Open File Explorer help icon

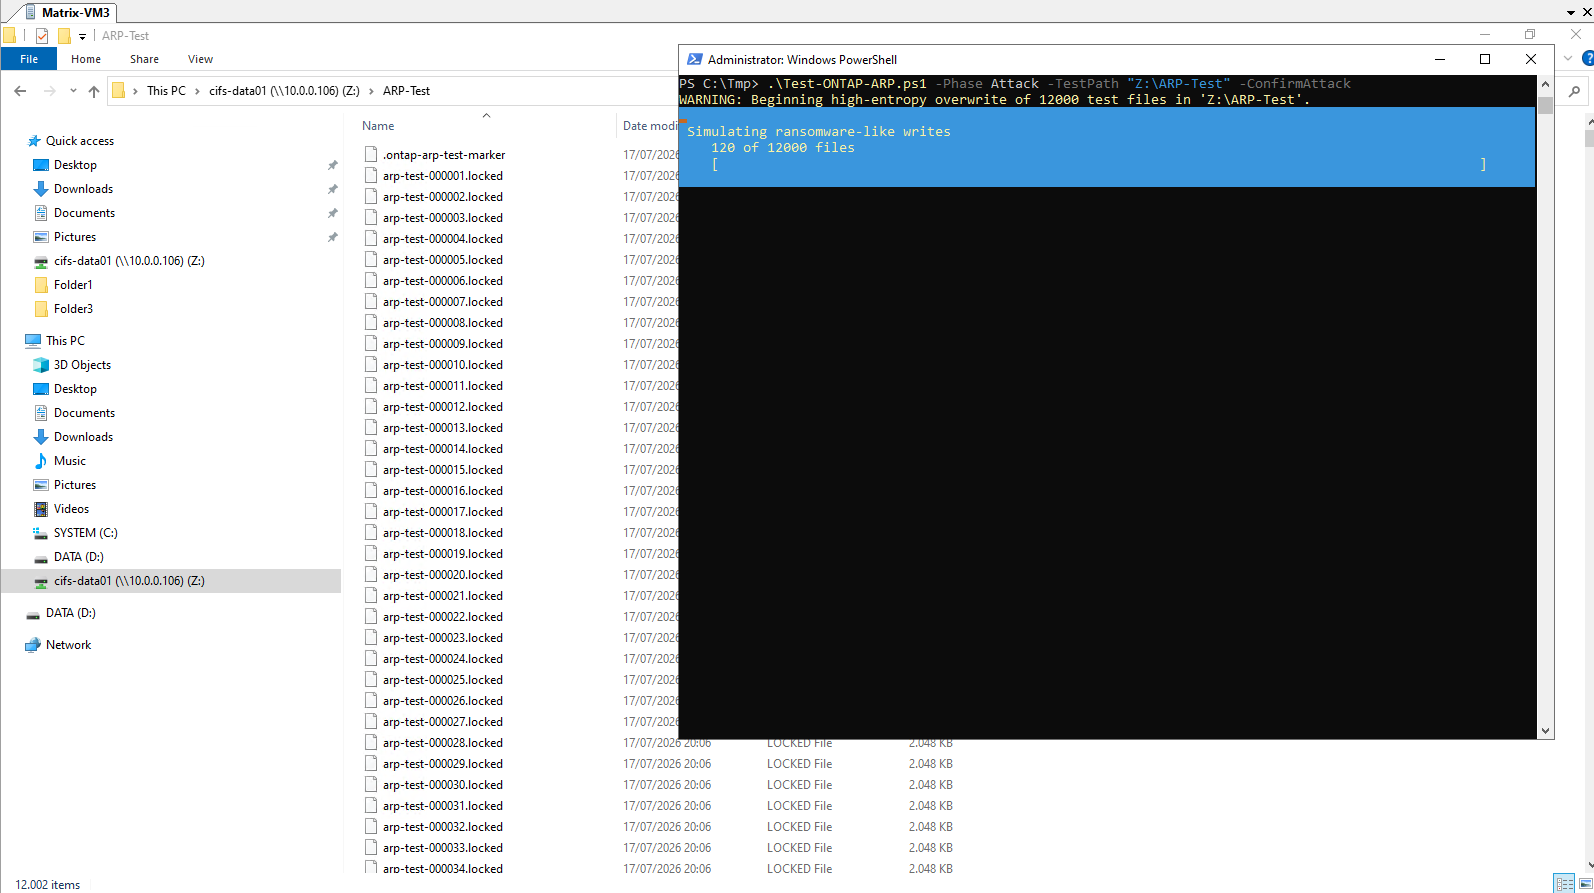1587,59
